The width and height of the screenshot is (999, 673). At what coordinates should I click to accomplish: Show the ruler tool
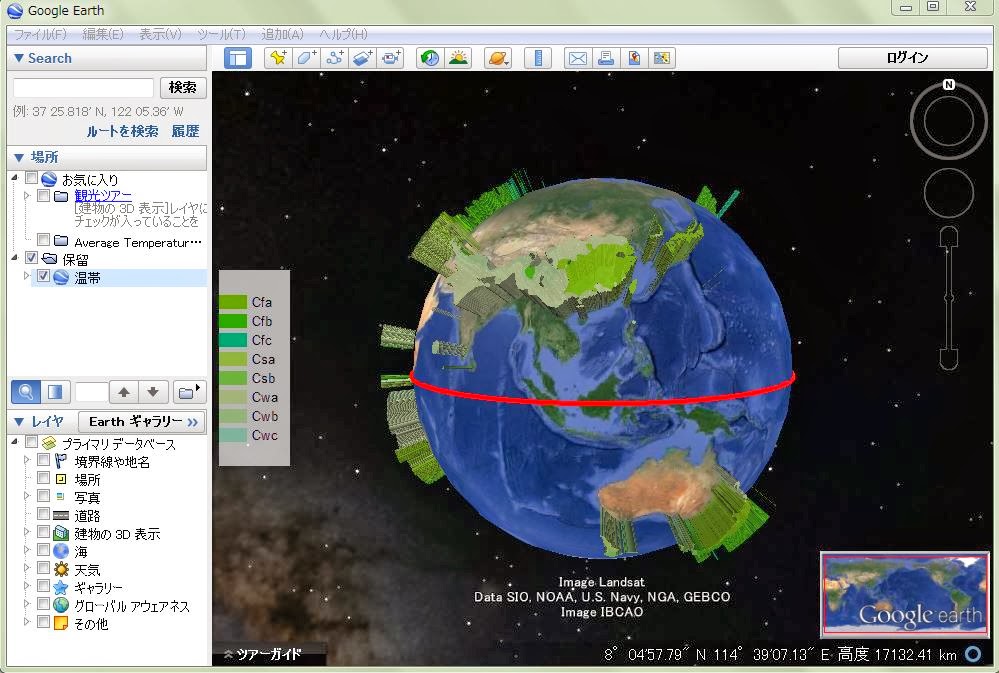[538, 58]
